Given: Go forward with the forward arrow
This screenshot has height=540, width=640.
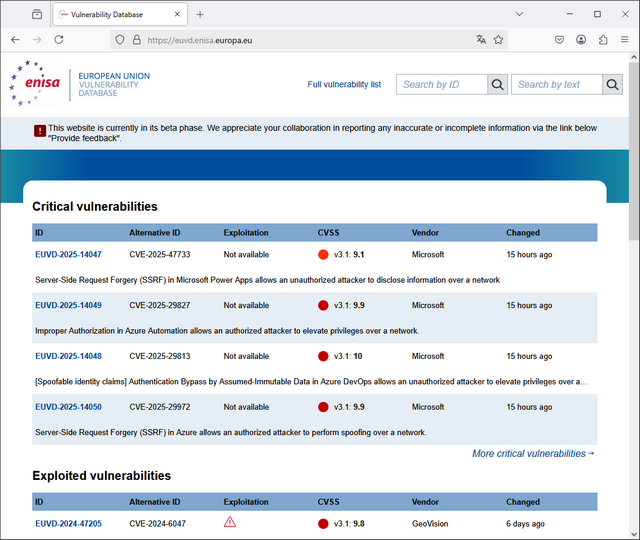Looking at the screenshot, I should pyautogui.click(x=37, y=40).
